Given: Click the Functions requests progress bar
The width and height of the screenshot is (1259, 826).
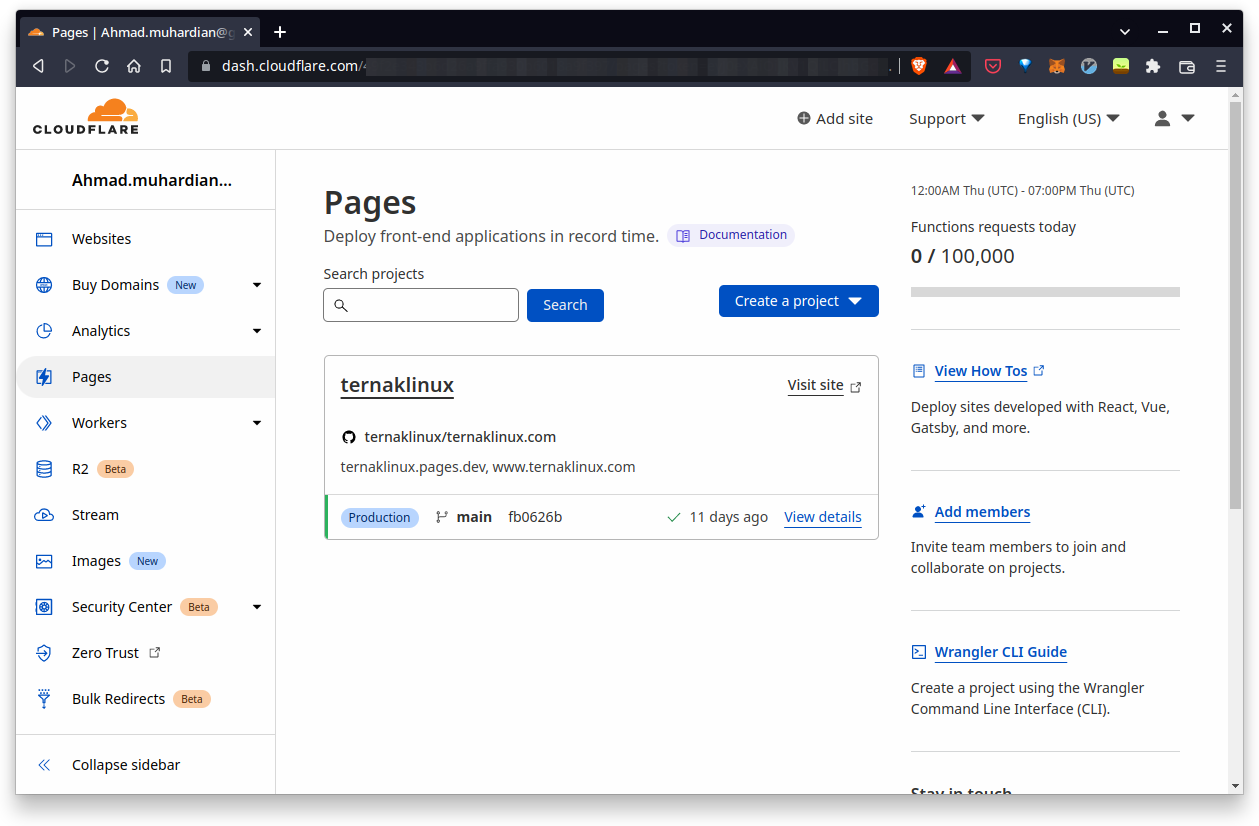Looking at the screenshot, I should [1044, 291].
